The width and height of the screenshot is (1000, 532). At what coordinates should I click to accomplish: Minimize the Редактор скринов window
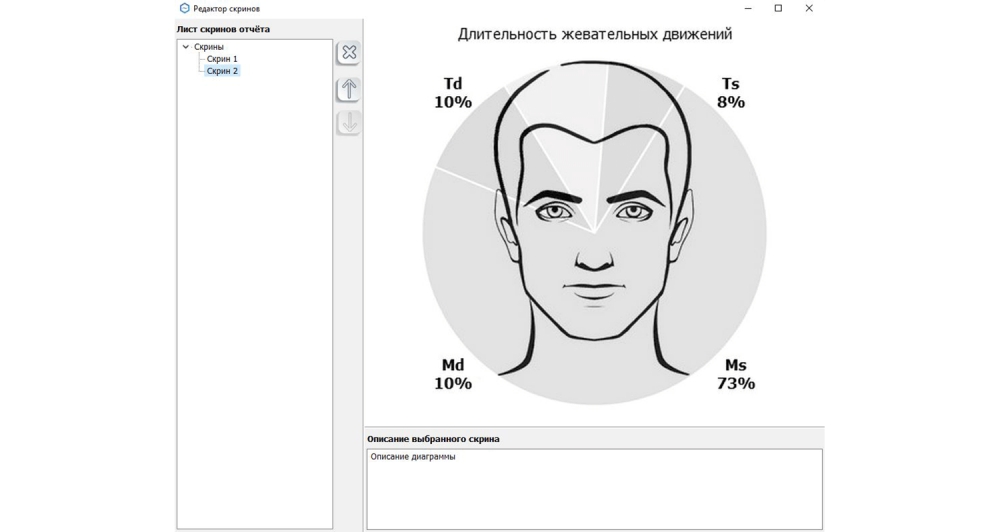pos(748,8)
